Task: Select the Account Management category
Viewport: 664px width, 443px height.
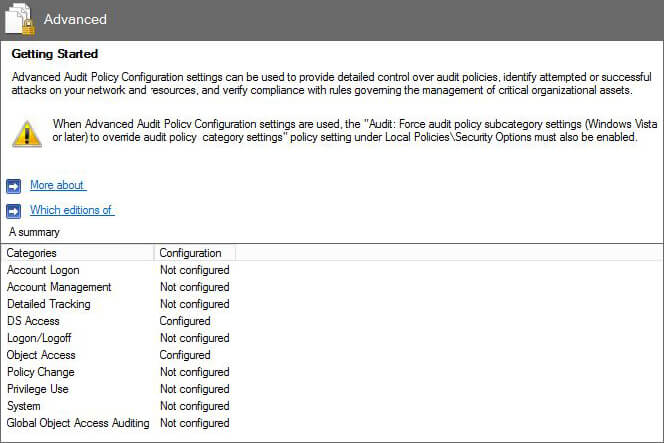Action: coord(59,287)
